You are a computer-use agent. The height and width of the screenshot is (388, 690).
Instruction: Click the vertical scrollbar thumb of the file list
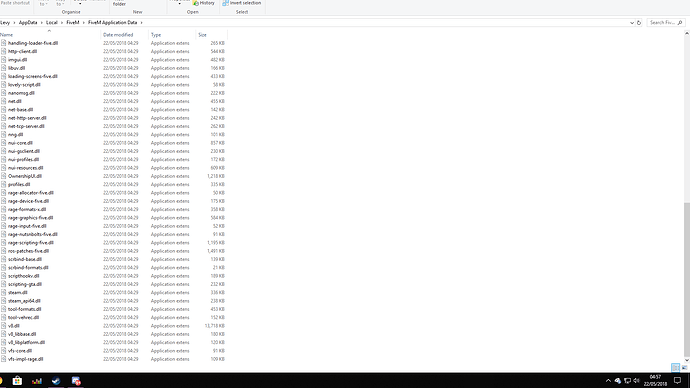(x=686, y=279)
